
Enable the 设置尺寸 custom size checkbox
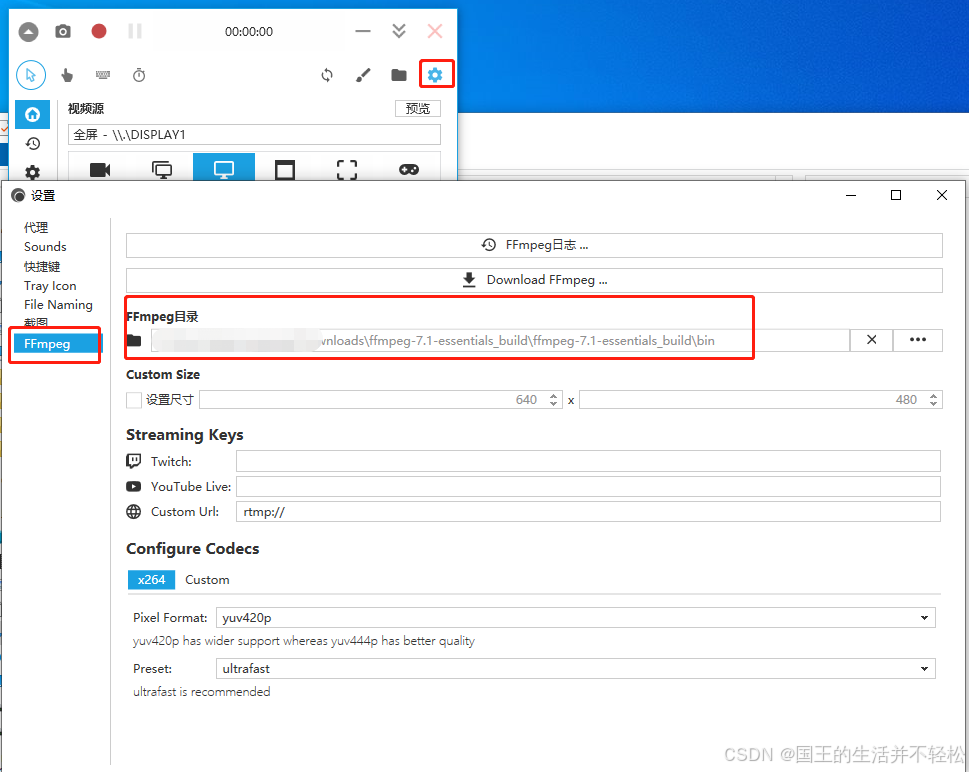coord(133,400)
